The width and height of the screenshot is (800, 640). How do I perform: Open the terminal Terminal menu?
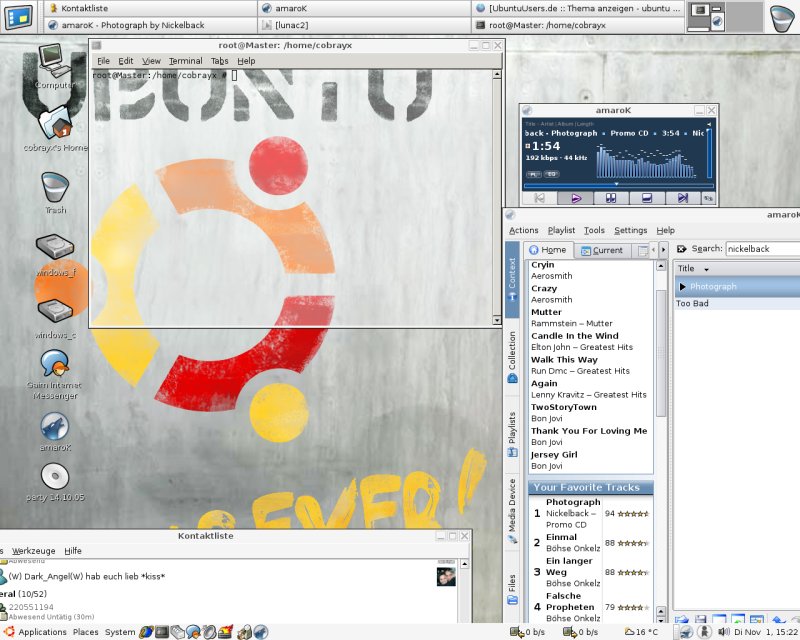(186, 61)
